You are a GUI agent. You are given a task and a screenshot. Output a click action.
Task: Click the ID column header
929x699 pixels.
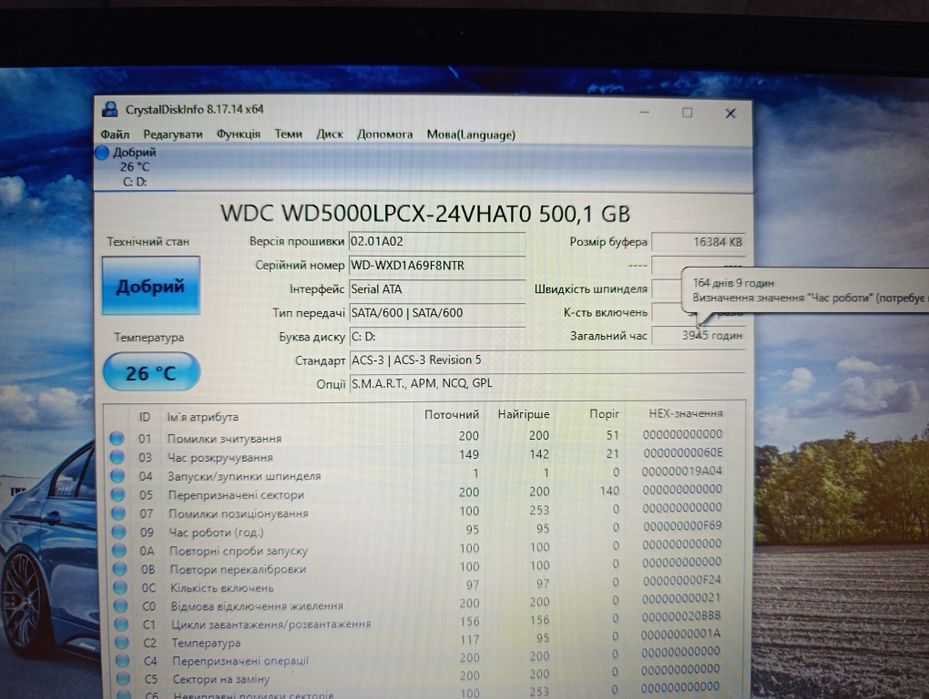145,417
